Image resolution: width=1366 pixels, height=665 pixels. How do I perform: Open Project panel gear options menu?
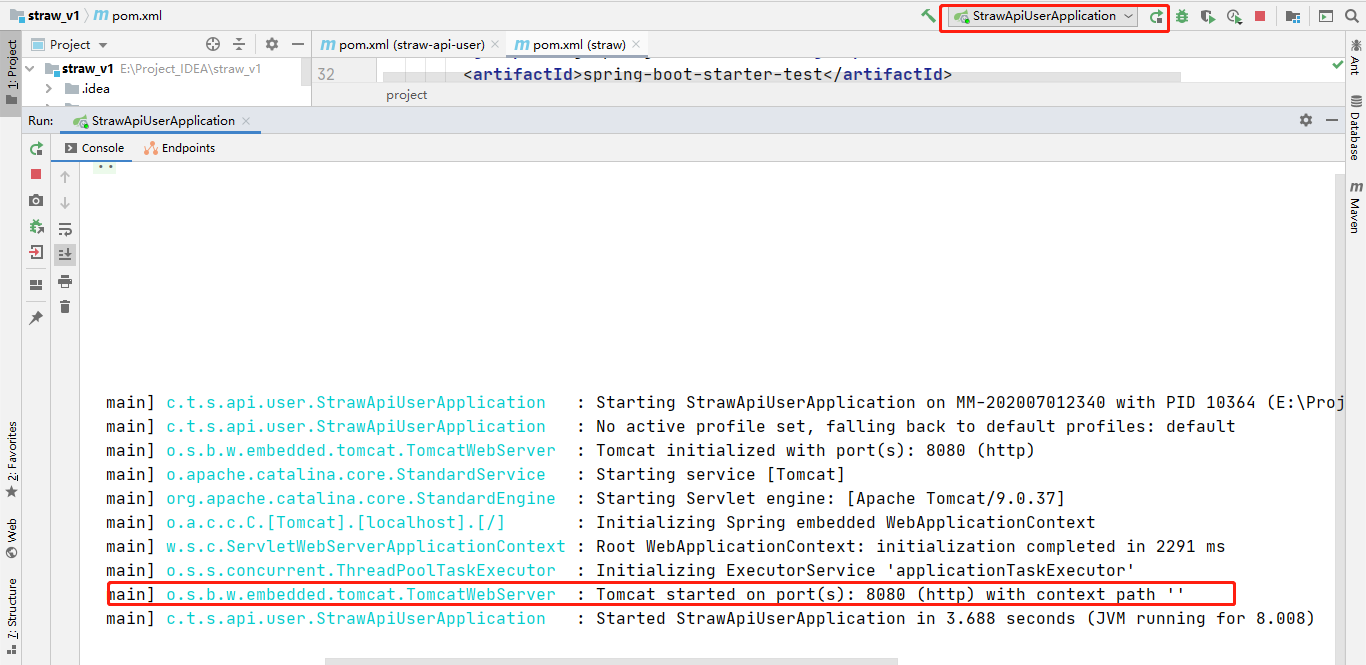[x=272, y=44]
